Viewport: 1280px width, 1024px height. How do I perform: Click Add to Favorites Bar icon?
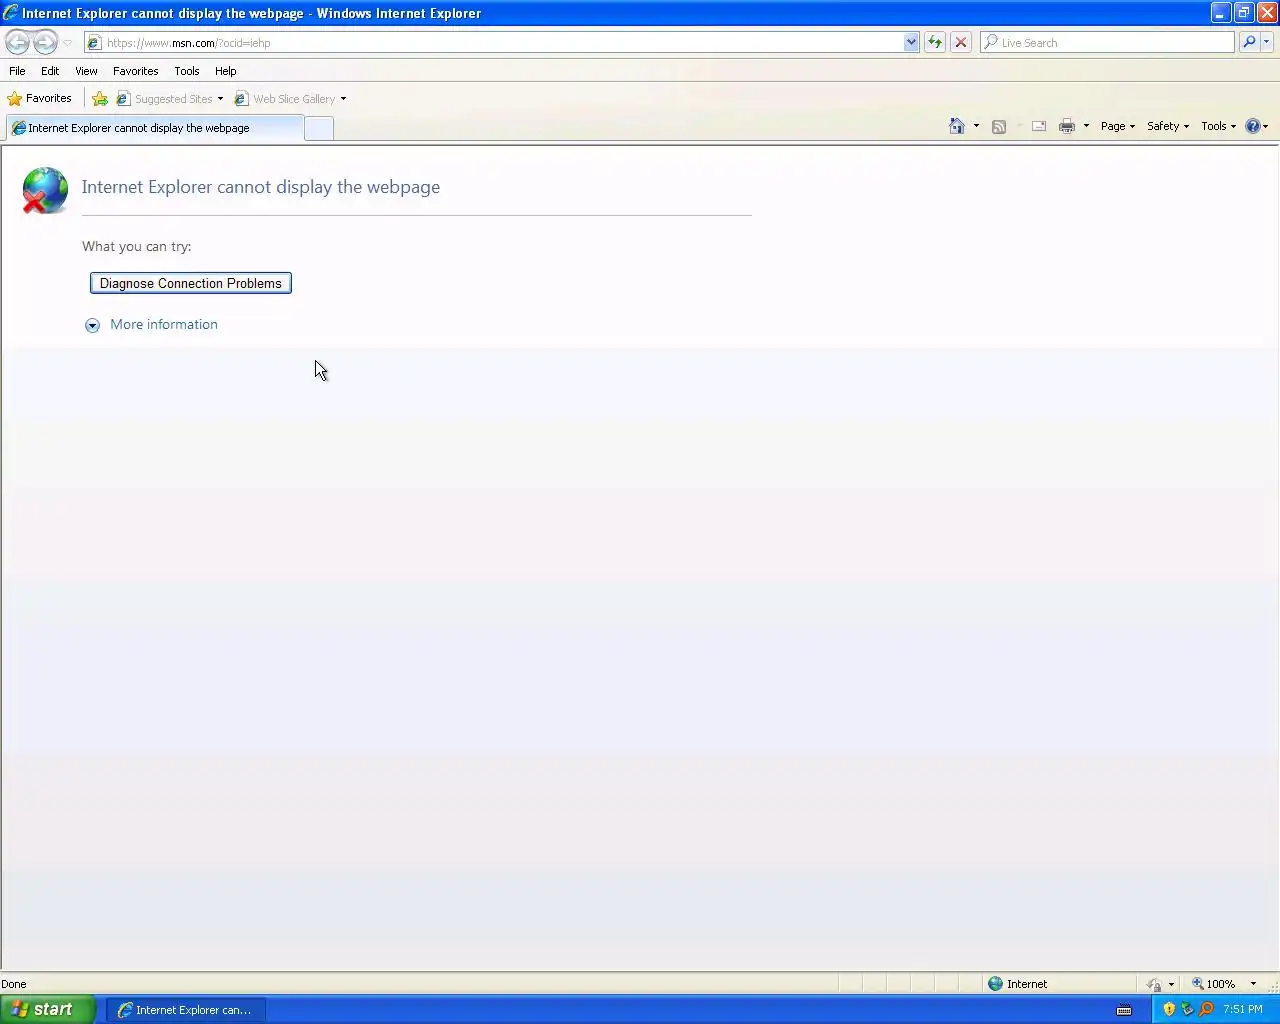pos(100,98)
